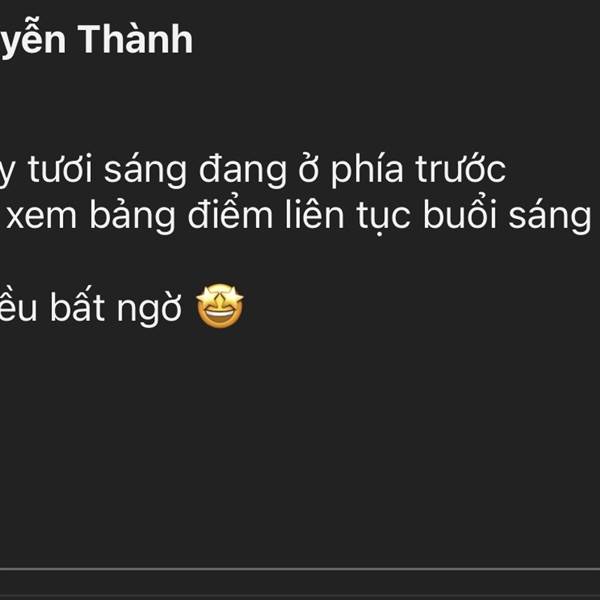Select the word 'bảng' in the post
This screenshot has width=600, height=600.
(x=132, y=216)
